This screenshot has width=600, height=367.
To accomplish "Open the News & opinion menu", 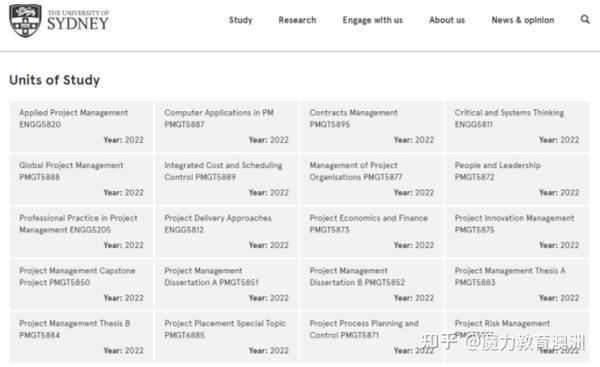I will coord(523,20).
